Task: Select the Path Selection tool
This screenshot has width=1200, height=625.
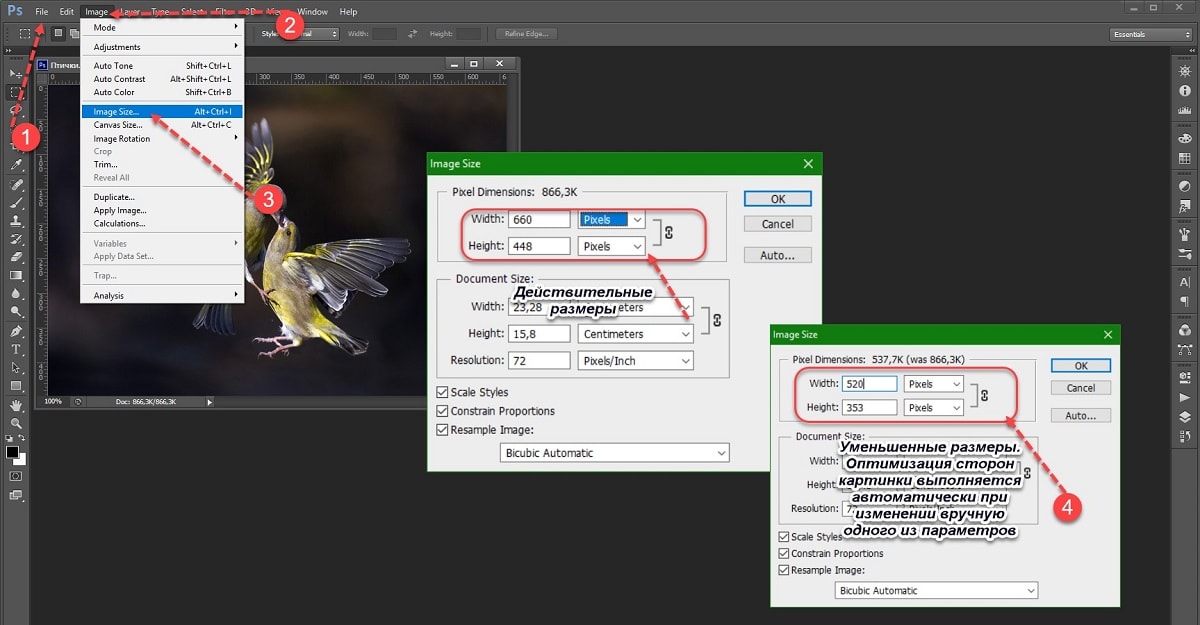Action: (x=16, y=367)
